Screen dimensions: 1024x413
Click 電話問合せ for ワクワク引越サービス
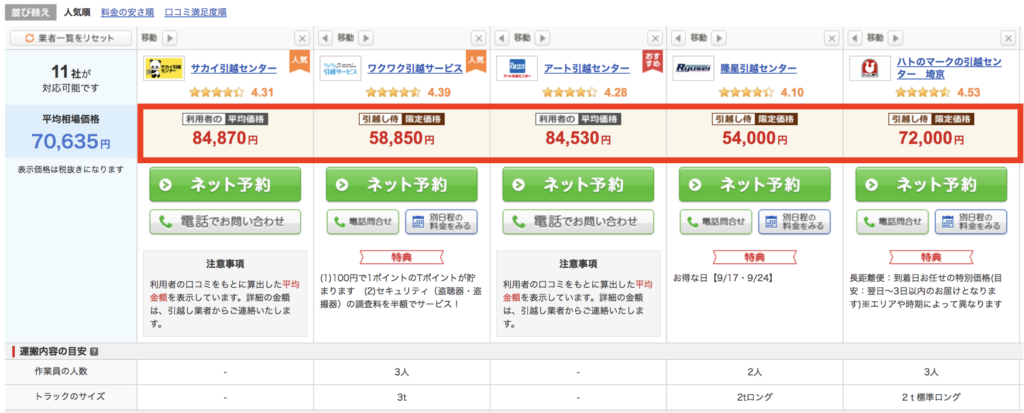coord(362,222)
